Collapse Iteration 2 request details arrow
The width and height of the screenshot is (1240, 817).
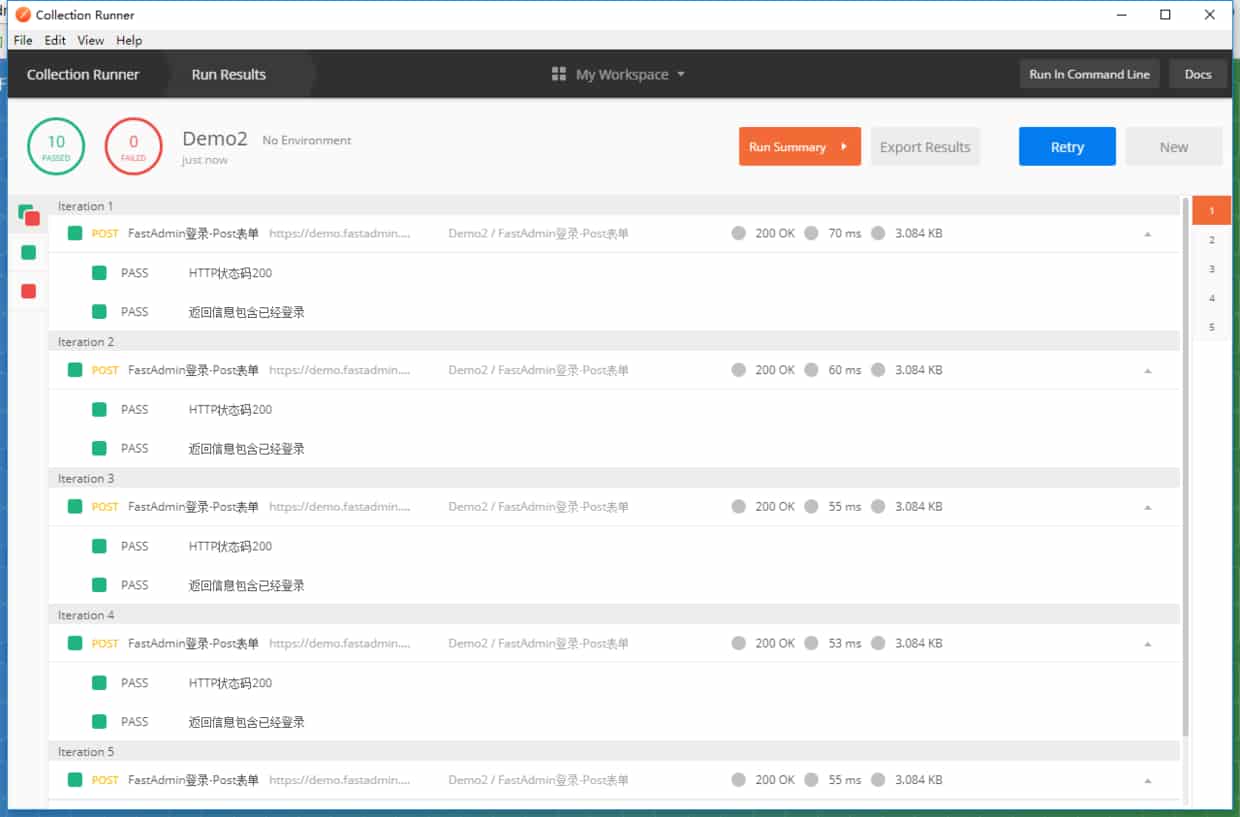pyautogui.click(x=1147, y=371)
